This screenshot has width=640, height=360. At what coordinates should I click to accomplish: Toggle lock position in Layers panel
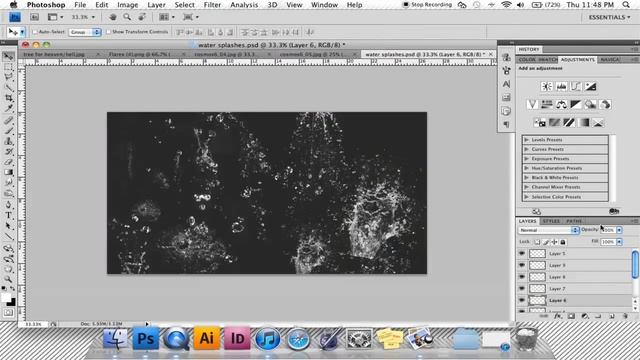(554, 242)
